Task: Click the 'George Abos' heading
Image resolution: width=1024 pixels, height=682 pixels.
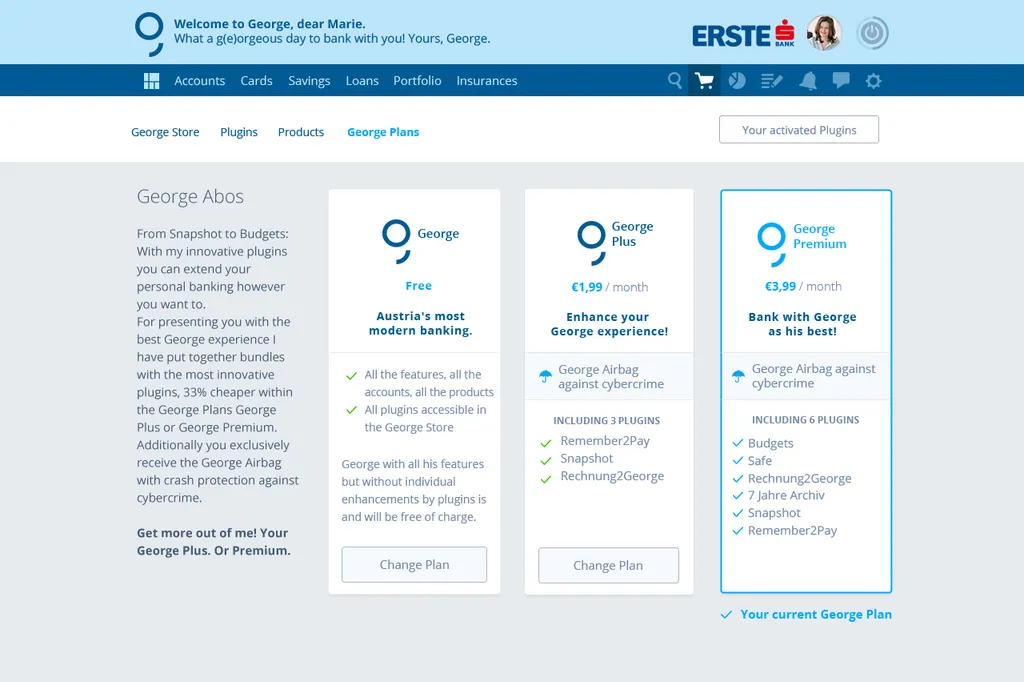Action: coord(190,196)
